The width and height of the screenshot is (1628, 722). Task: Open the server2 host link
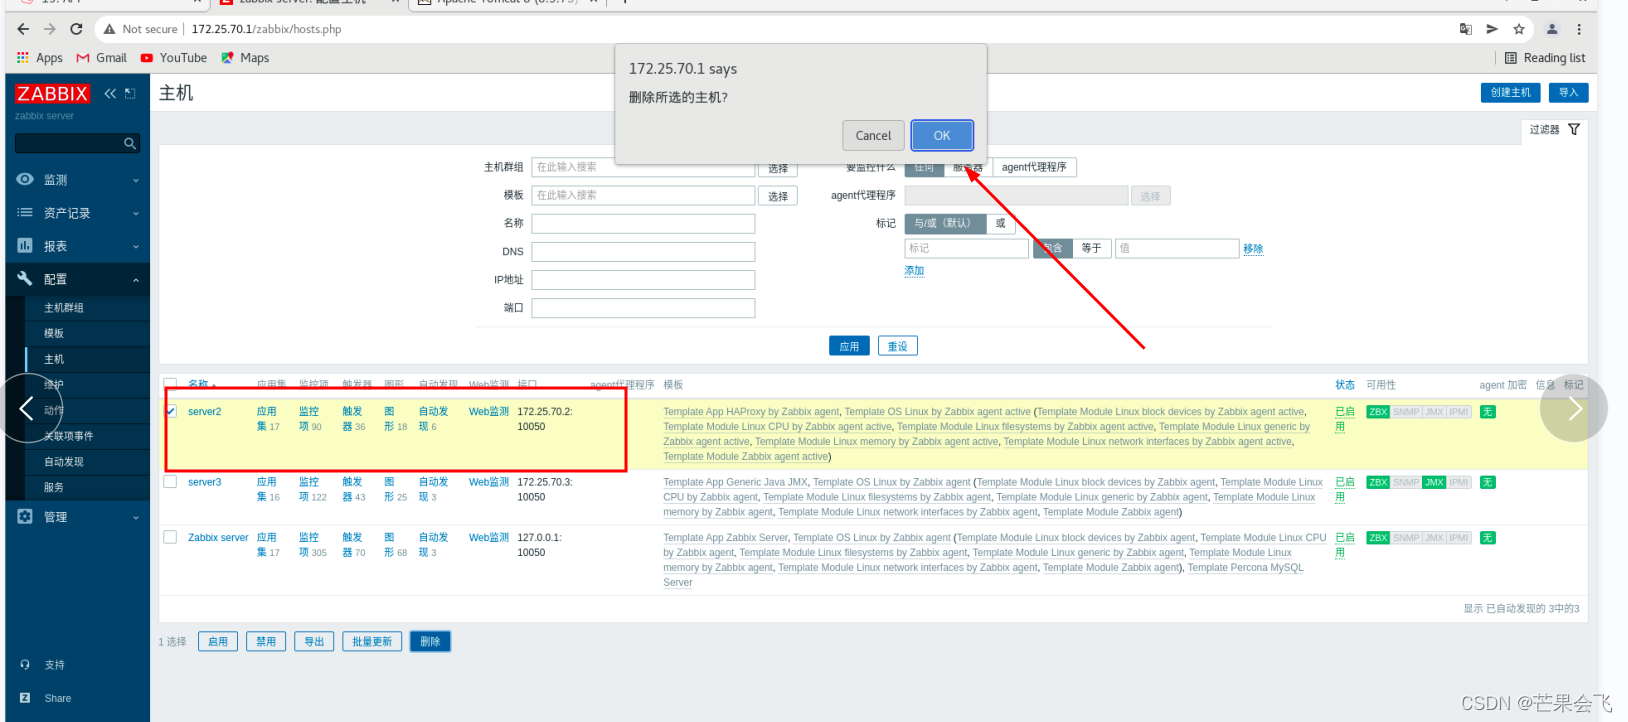(x=204, y=411)
